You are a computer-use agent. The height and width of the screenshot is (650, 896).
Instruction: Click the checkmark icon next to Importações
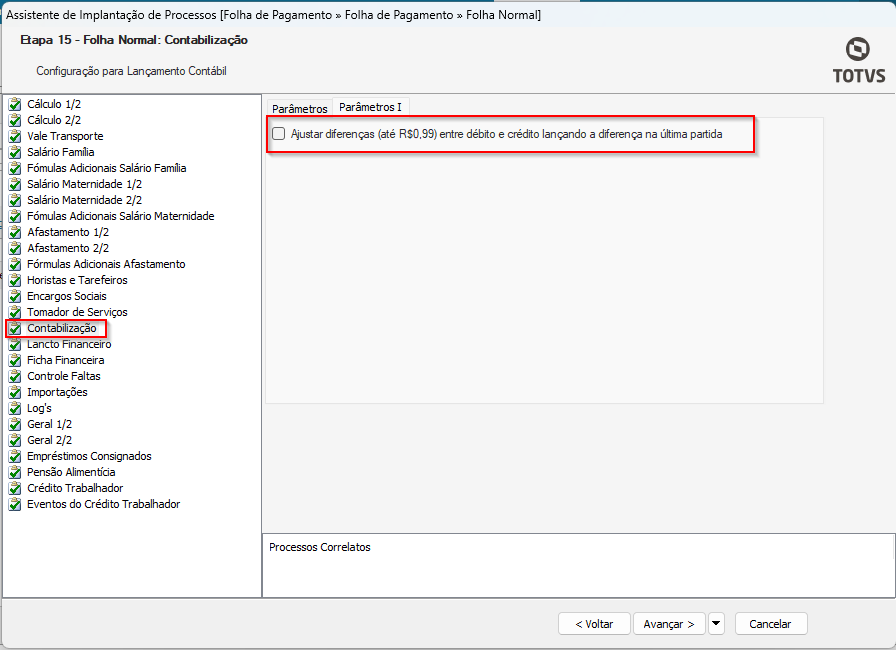[15, 392]
